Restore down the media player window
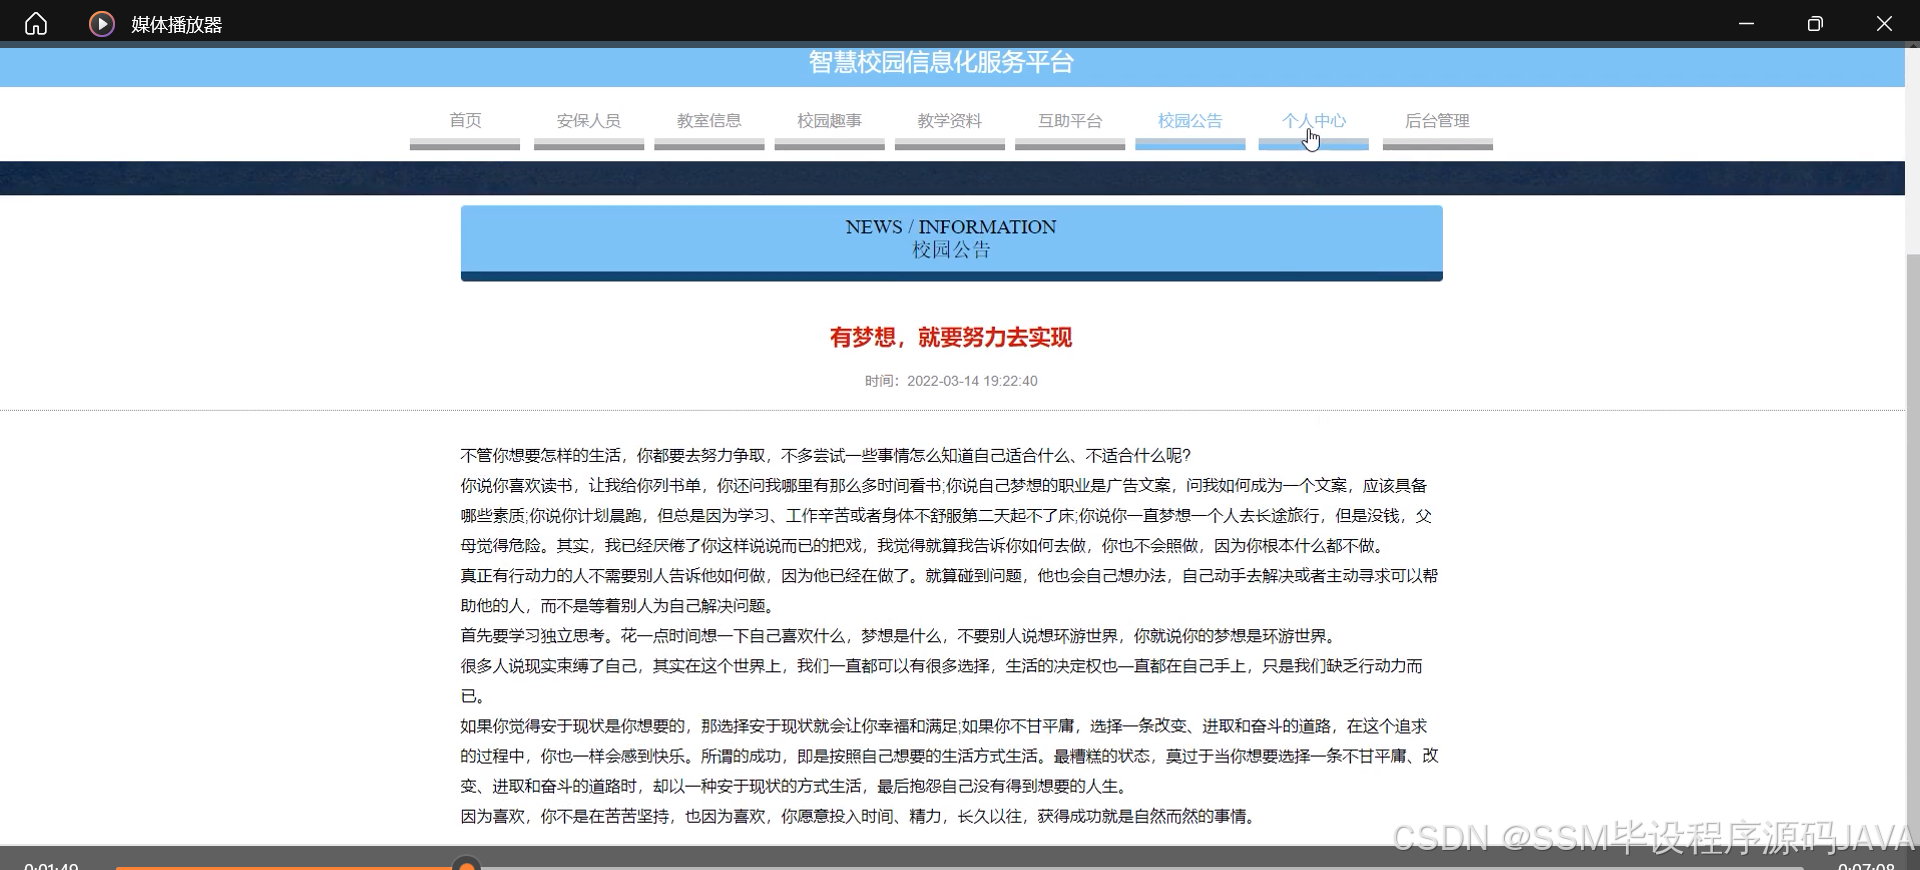The height and width of the screenshot is (870, 1920). pyautogui.click(x=1815, y=23)
